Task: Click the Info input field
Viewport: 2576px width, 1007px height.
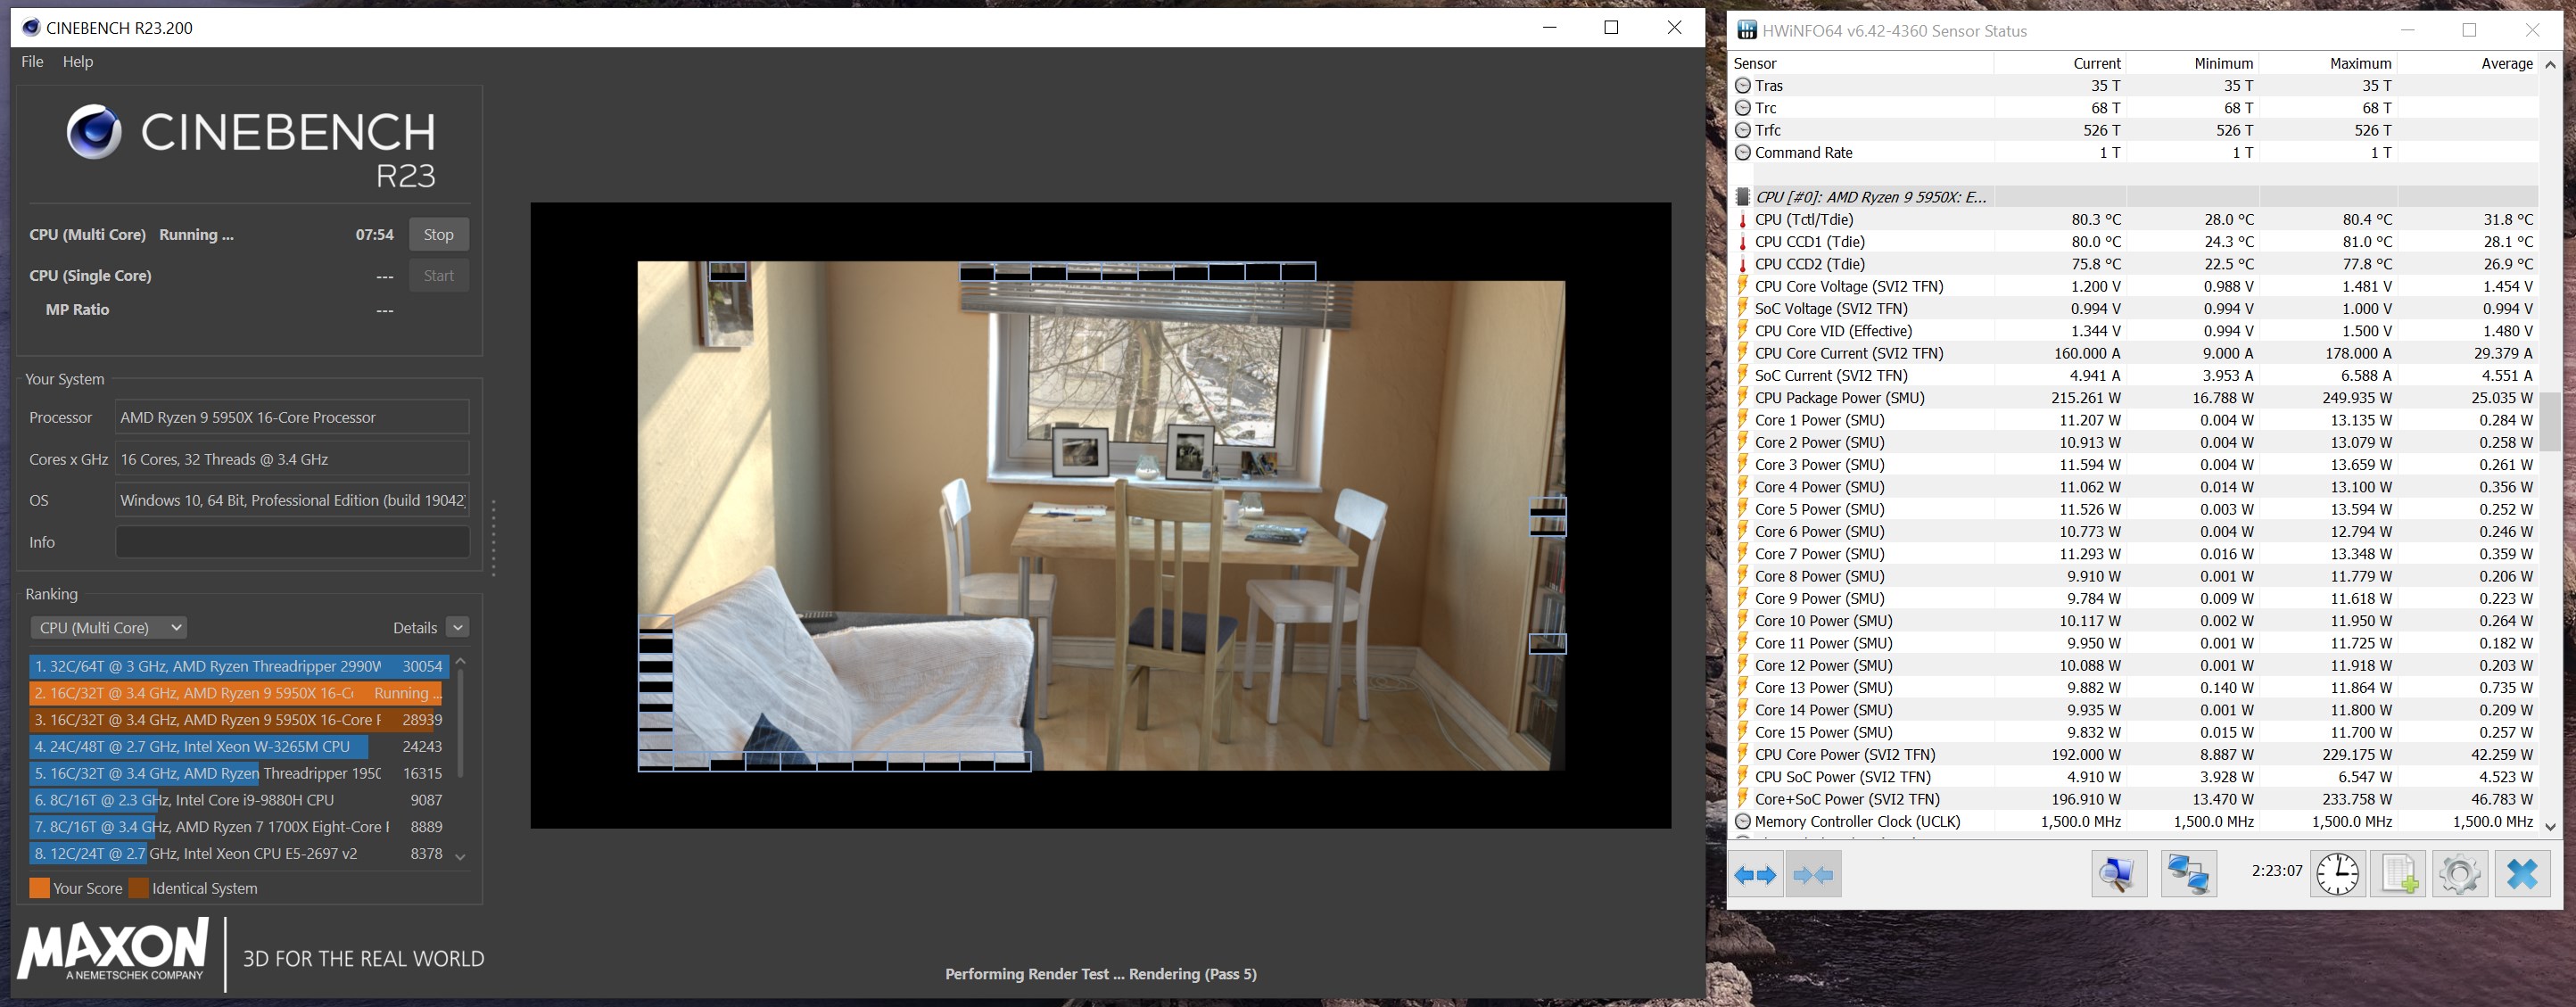Action: click(x=292, y=542)
